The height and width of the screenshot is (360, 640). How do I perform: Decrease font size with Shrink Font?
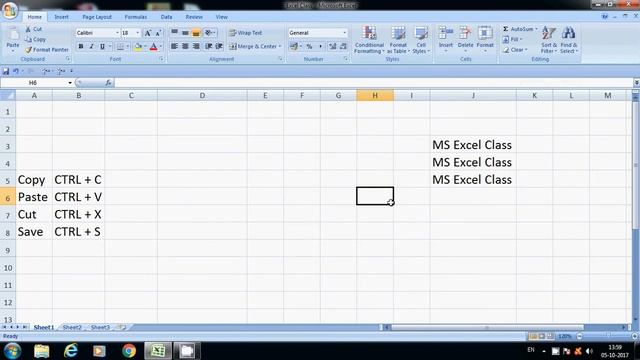click(x=158, y=33)
